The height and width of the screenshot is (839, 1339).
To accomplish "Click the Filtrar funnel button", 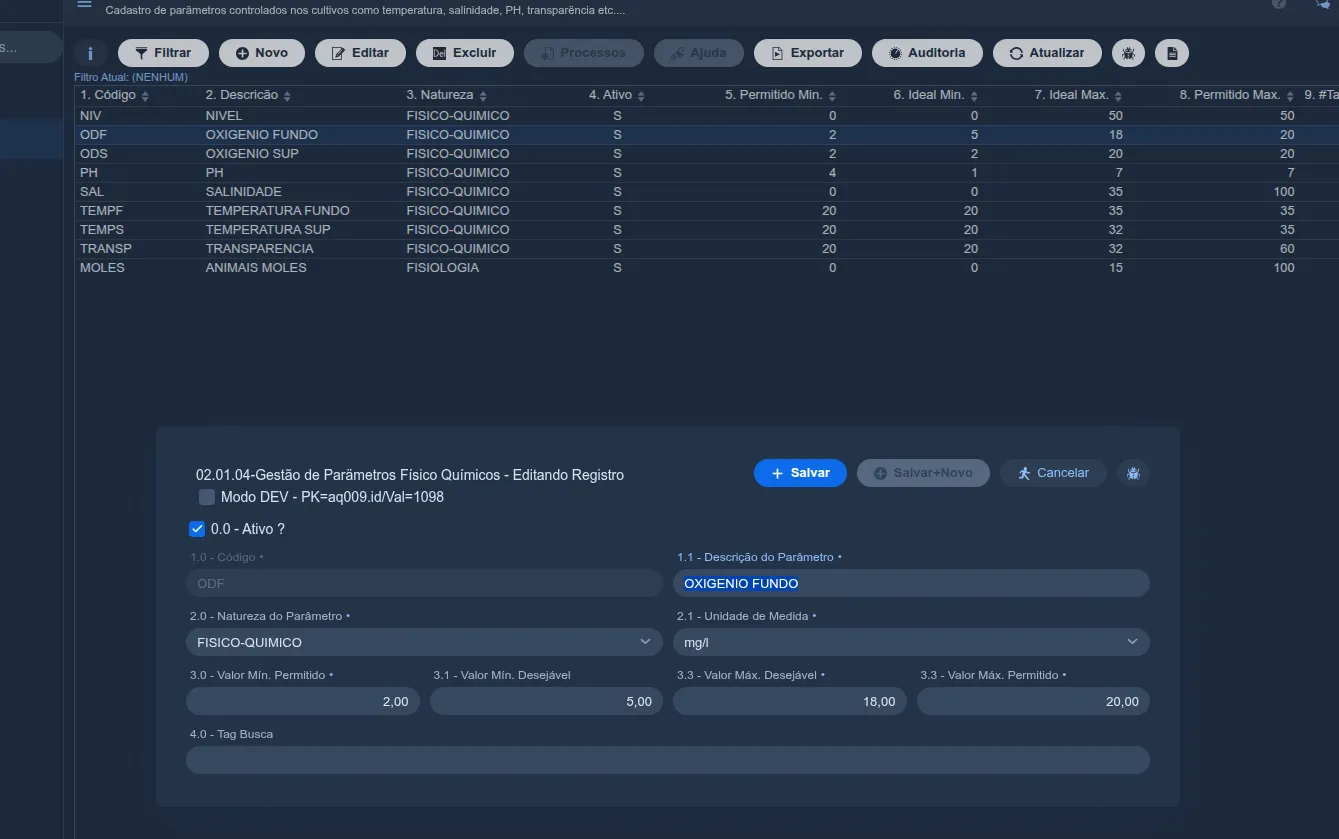I will (x=163, y=53).
